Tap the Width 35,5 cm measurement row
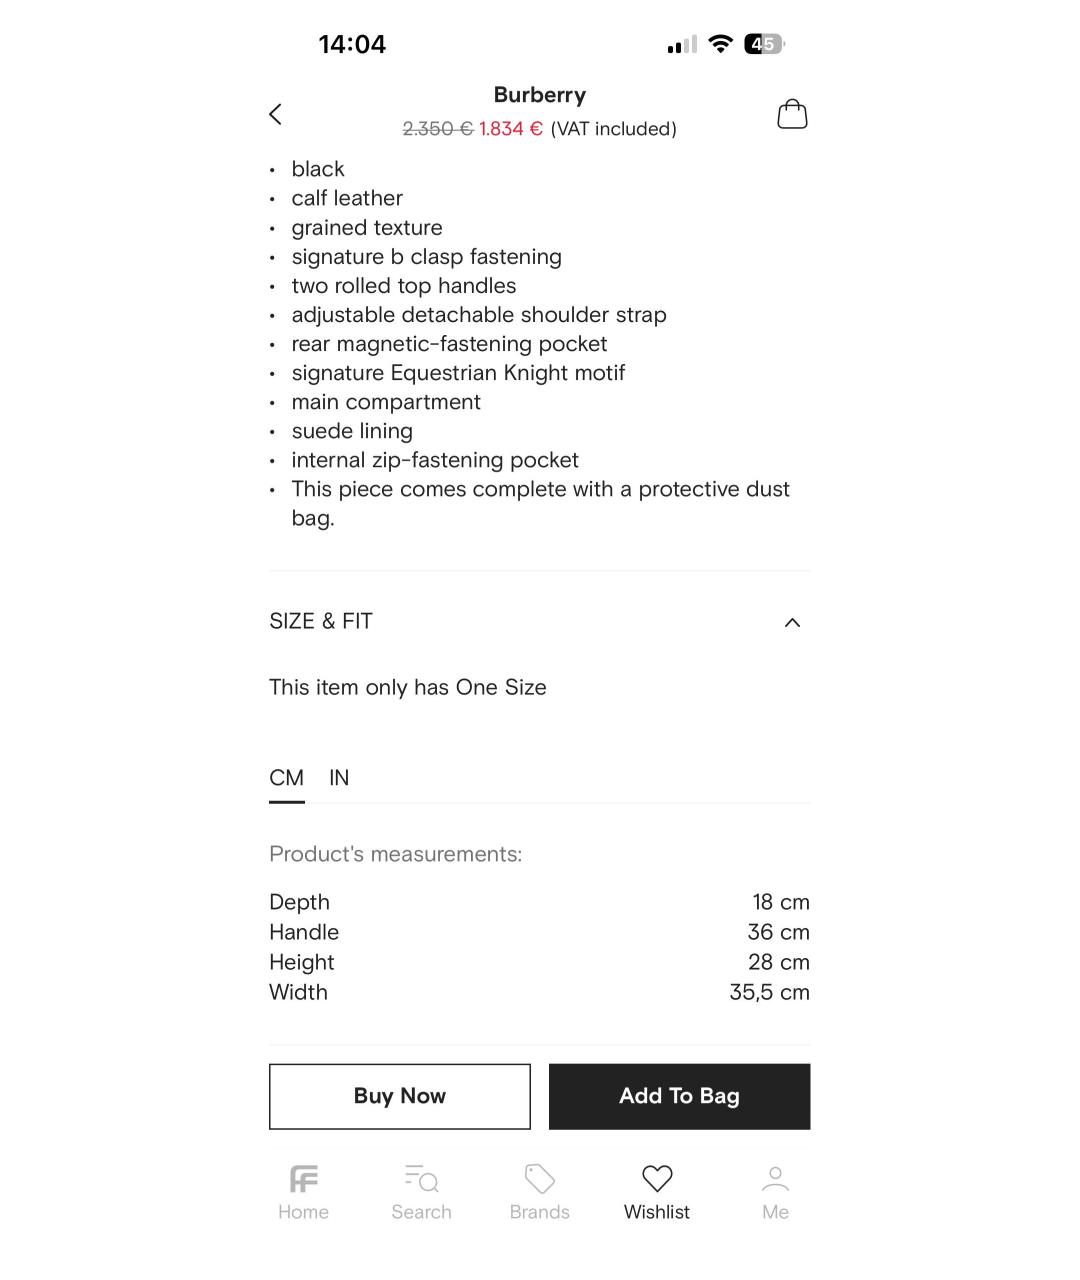This screenshot has height=1280, width=1080. coord(539,992)
